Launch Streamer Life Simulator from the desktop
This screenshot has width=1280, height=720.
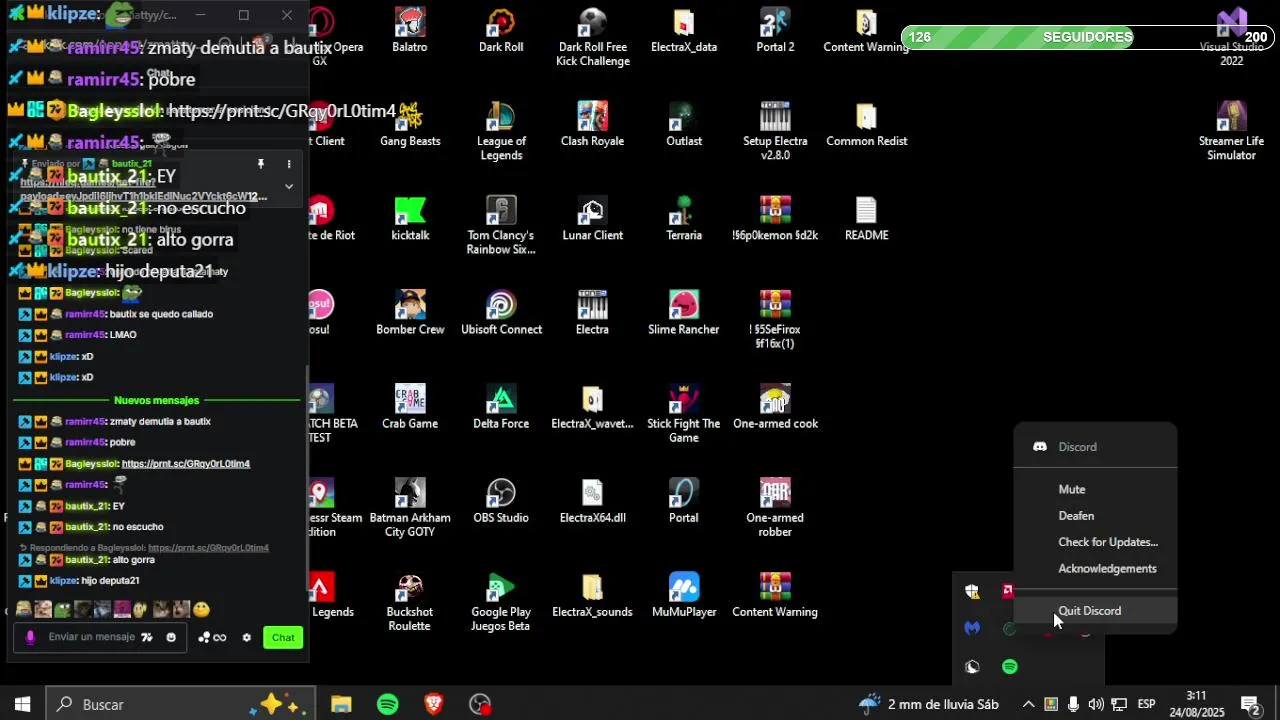[1231, 131]
